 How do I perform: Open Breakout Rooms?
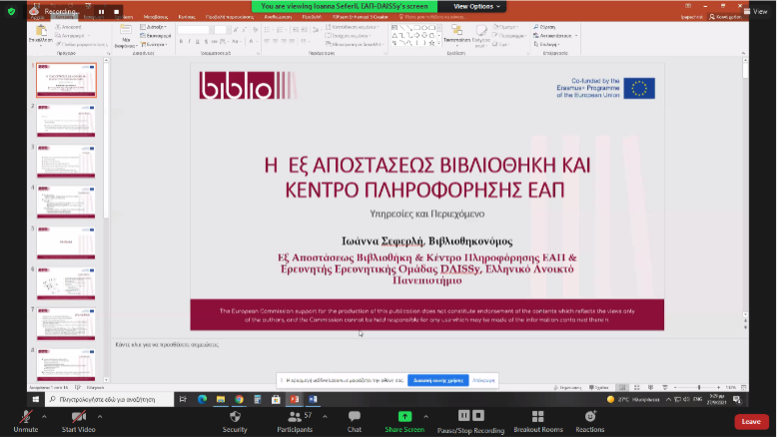coord(539,423)
